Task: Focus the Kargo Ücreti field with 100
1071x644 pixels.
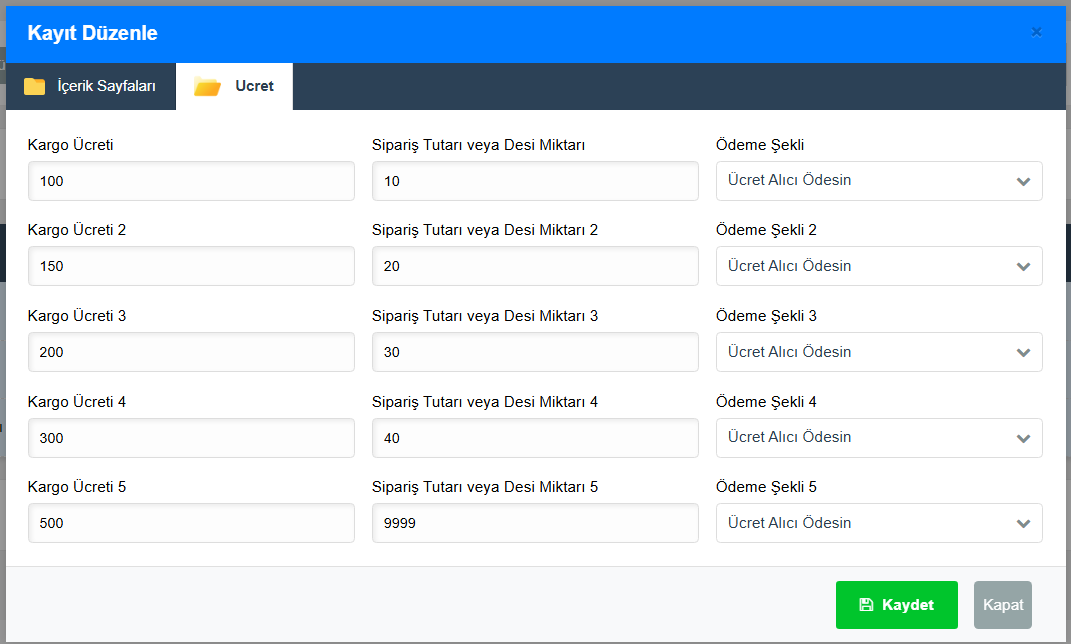Action: [x=191, y=181]
